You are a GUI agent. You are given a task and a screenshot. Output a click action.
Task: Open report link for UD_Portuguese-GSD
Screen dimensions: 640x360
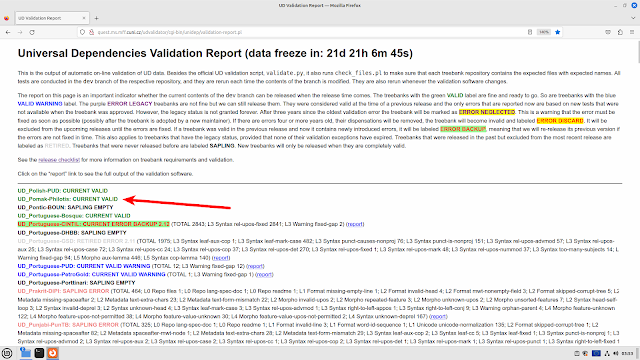[221, 258]
